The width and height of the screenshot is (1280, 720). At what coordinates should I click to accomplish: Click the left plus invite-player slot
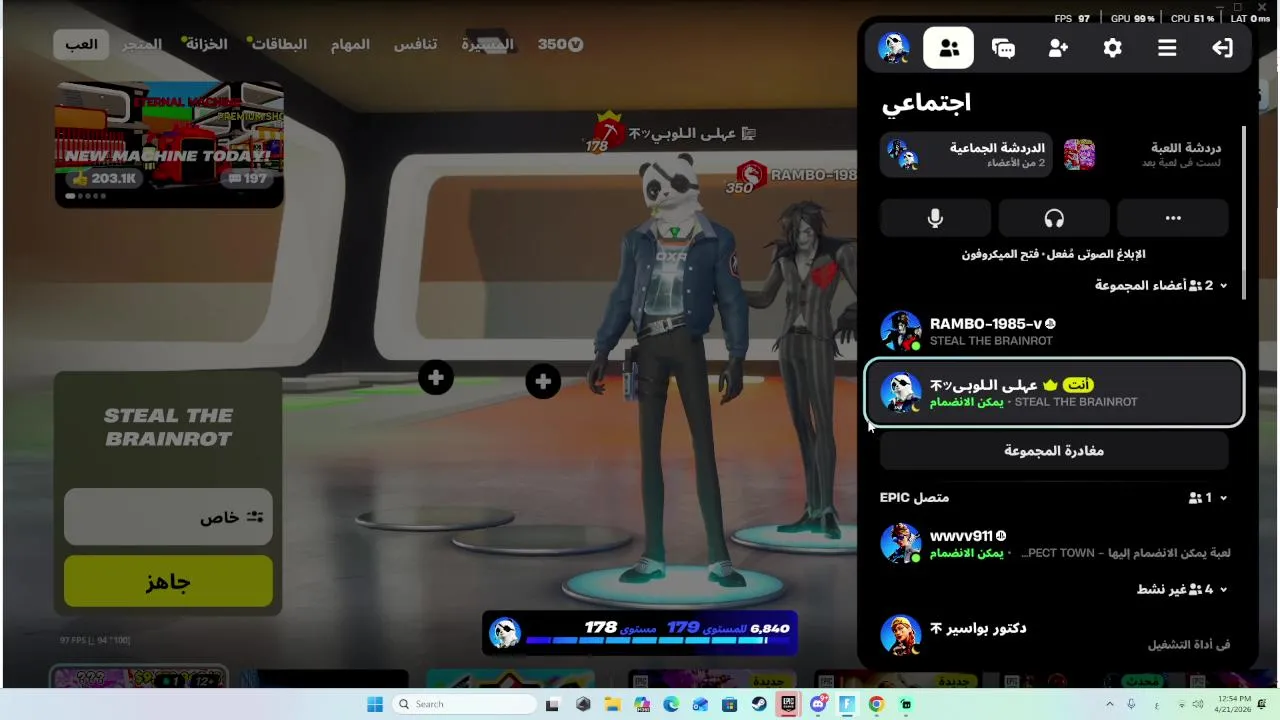coord(436,378)
